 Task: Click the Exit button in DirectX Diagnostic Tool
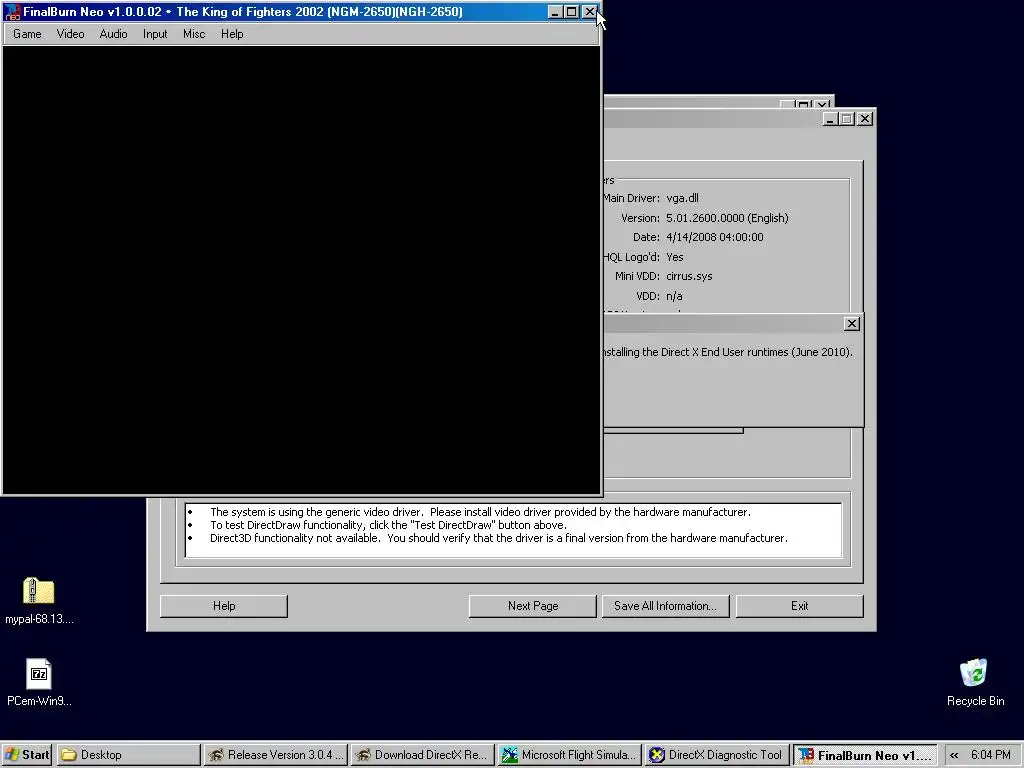pos(799,606)
